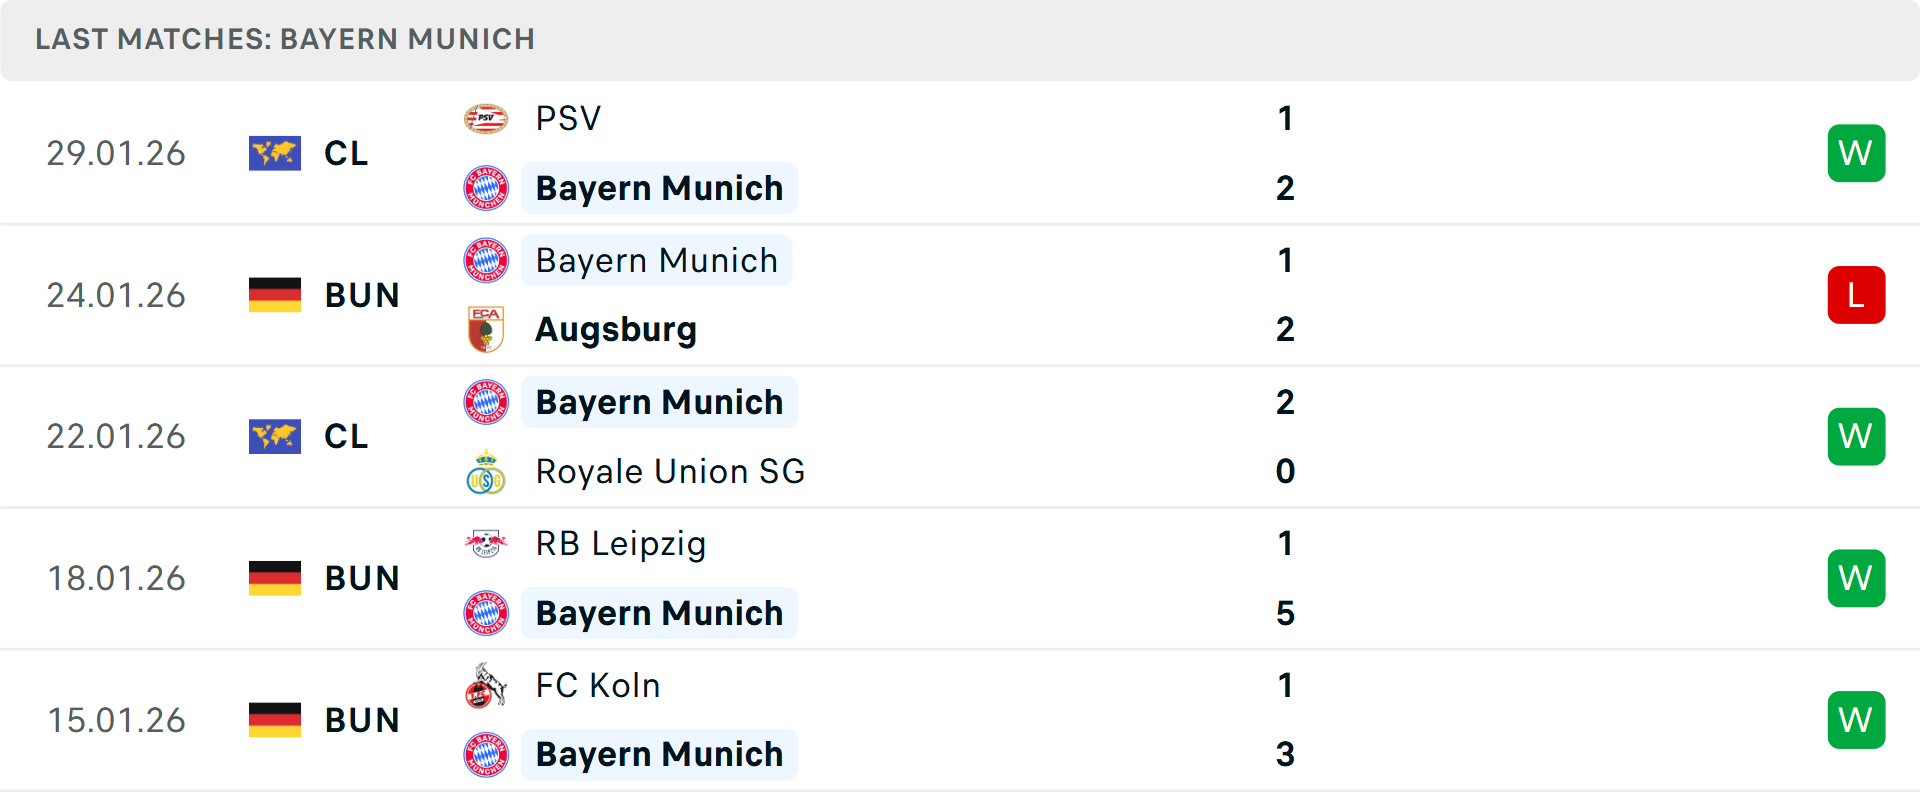Click the CL globe icon beside 22.01.26
This screenshot has height=792, width=1920.
[x=275, y=436]
